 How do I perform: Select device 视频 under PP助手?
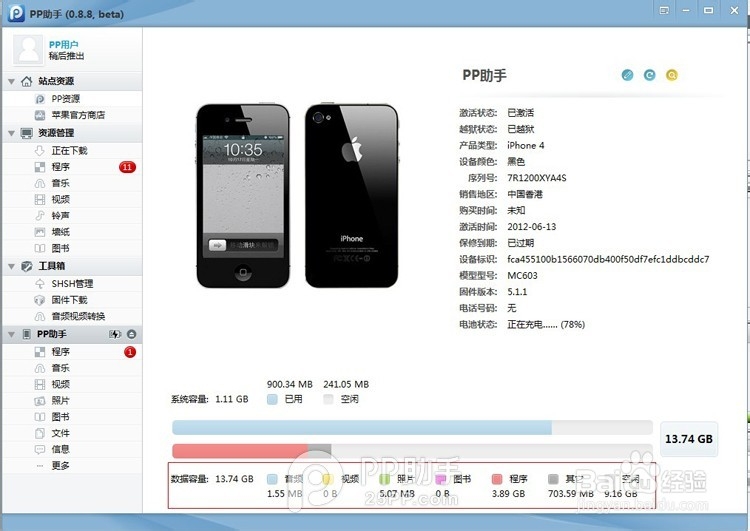[72, 385]
